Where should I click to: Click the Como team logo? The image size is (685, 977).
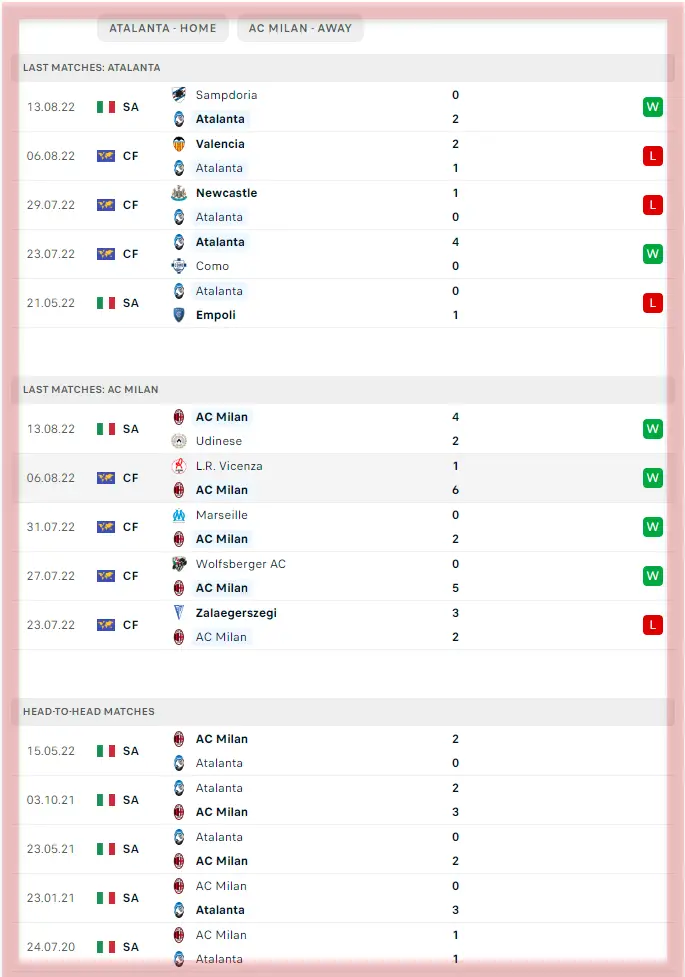click(x=179, y=266)
